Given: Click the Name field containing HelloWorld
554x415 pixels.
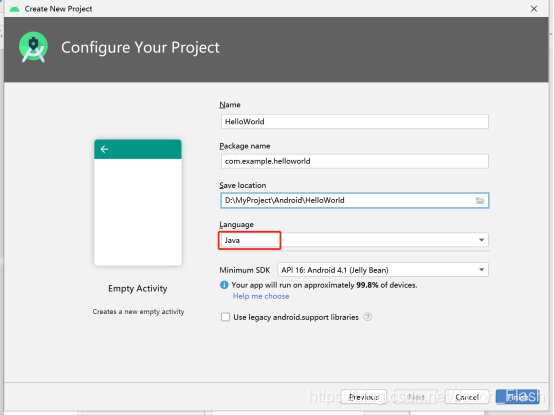Looking at the screenshot, I should coord(355,121).
